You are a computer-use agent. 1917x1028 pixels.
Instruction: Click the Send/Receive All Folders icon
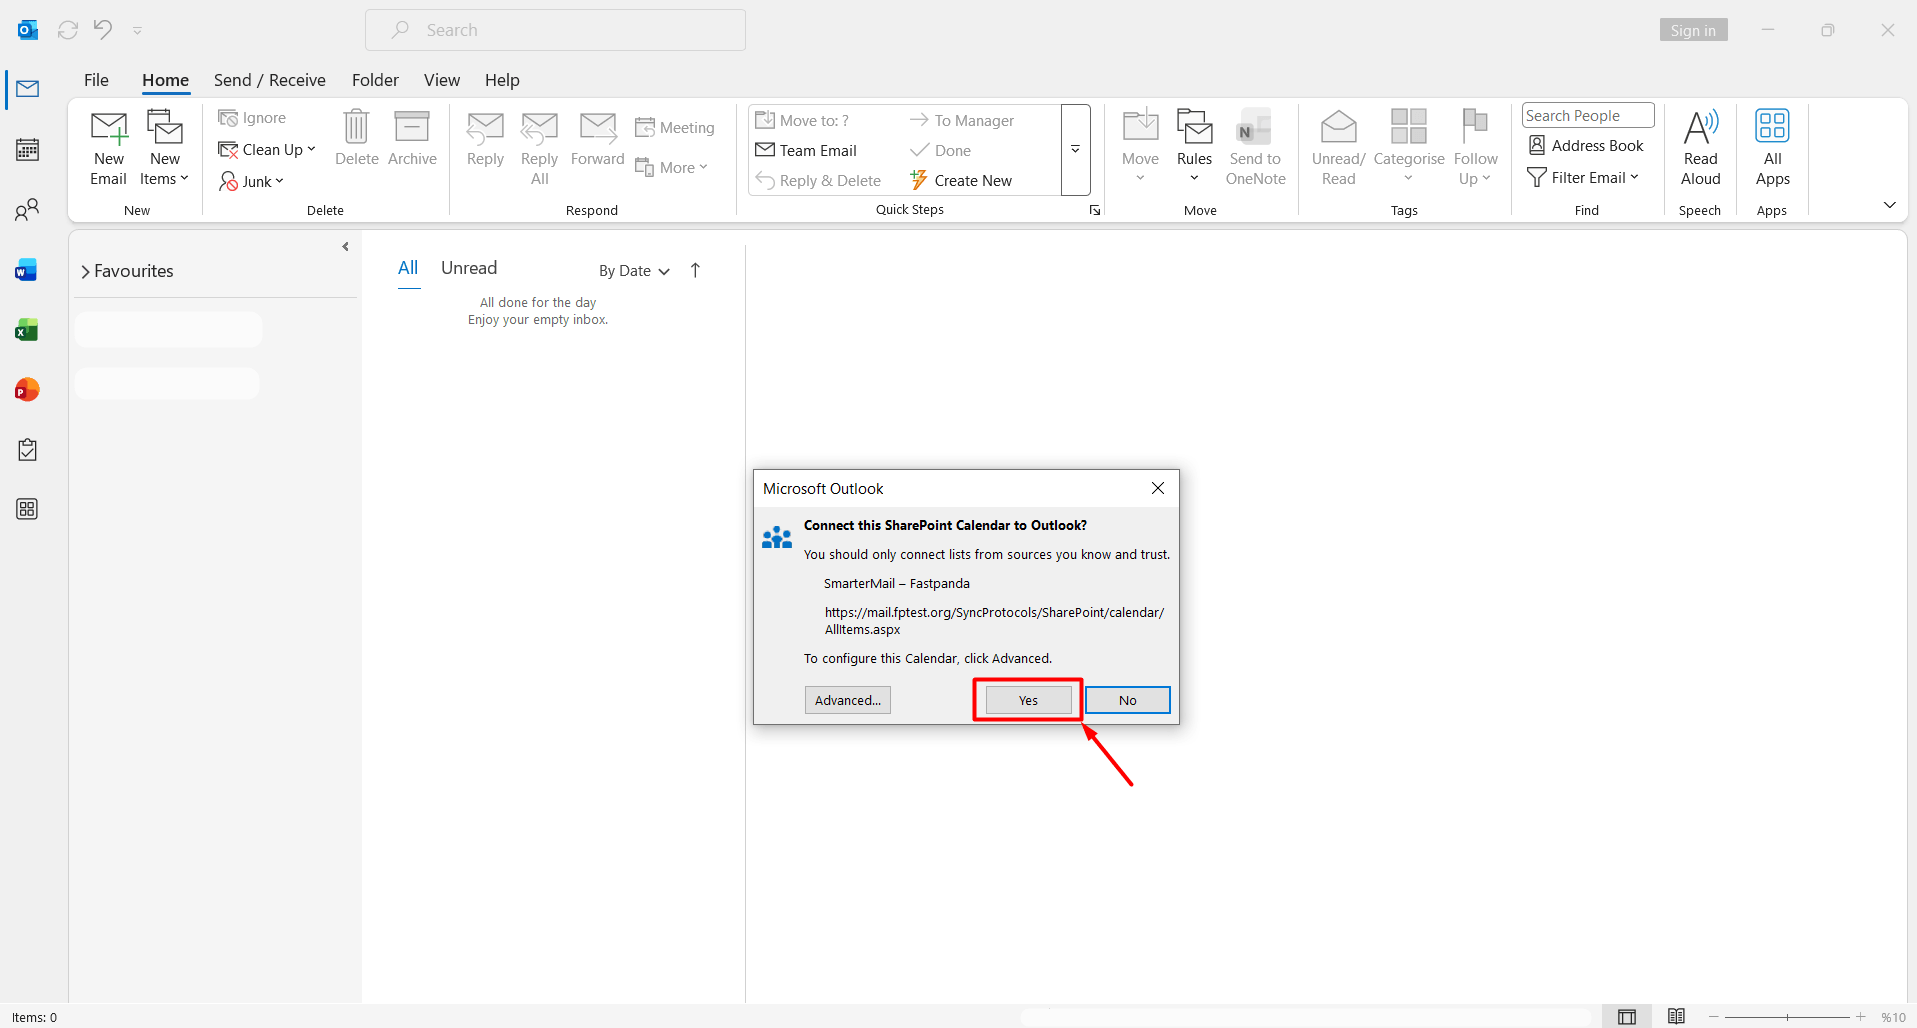(68, 30)
